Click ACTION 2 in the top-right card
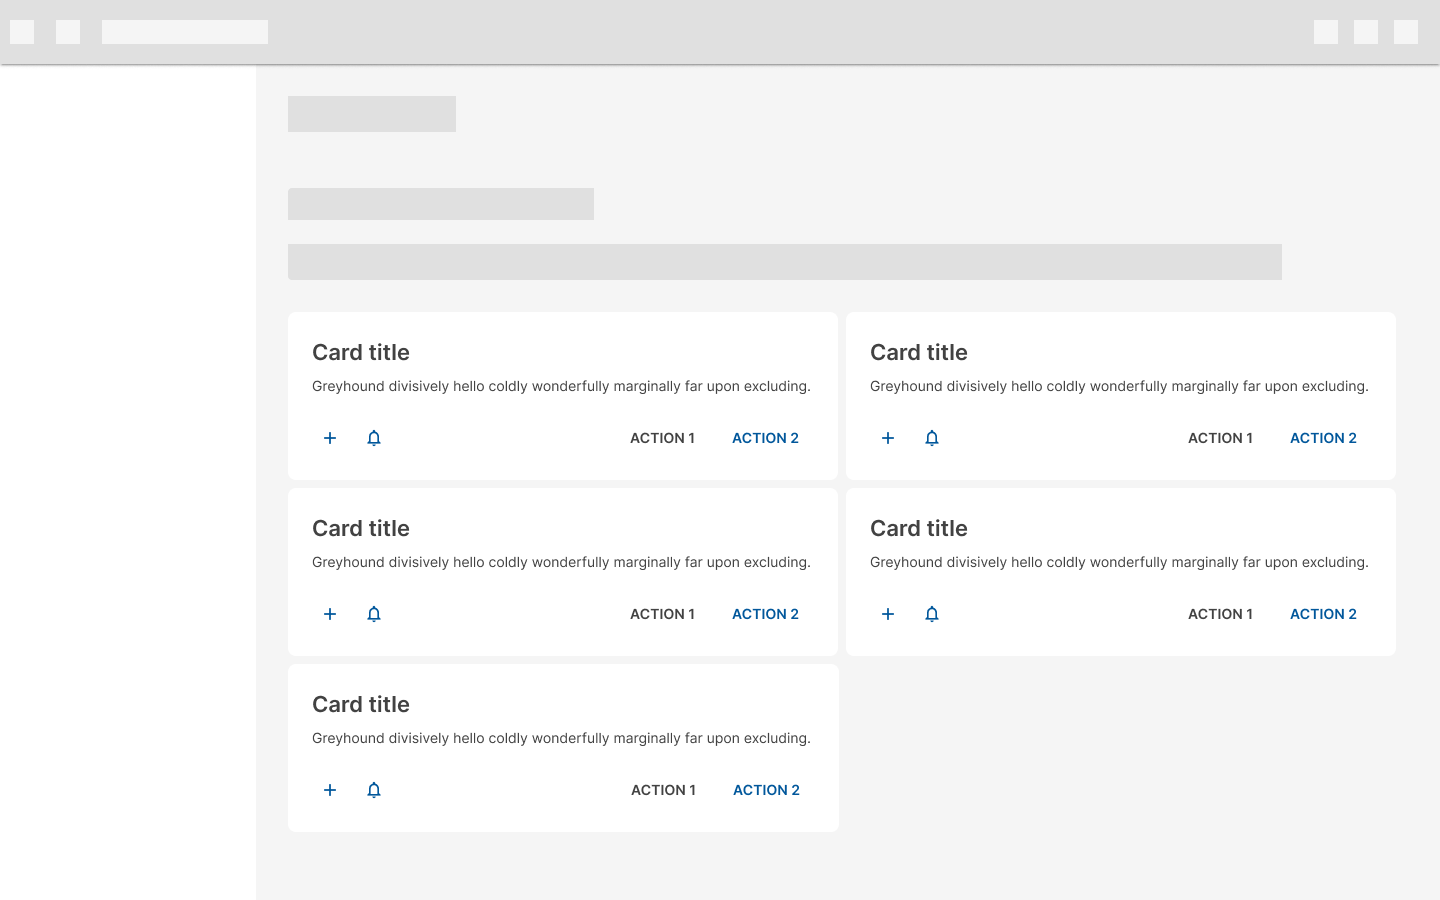This screenshot has width=1440, height=900. point(1323,438)
